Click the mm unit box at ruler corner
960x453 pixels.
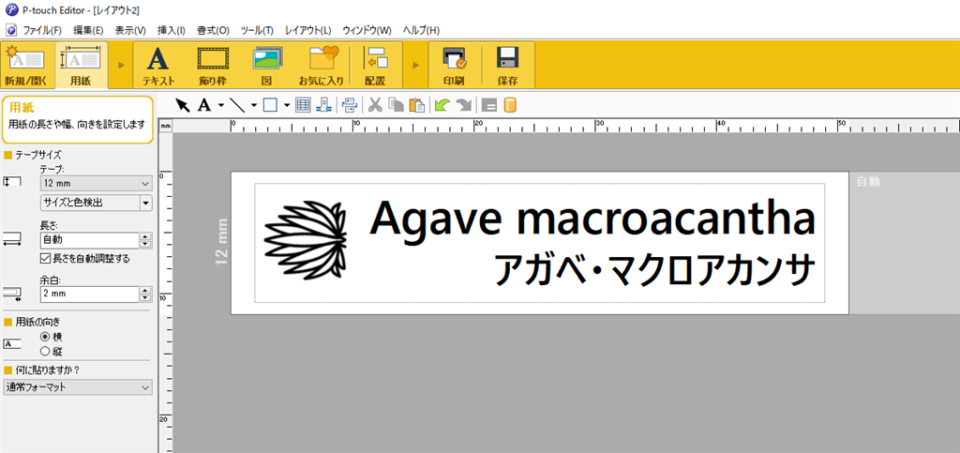tap(165, 125)
